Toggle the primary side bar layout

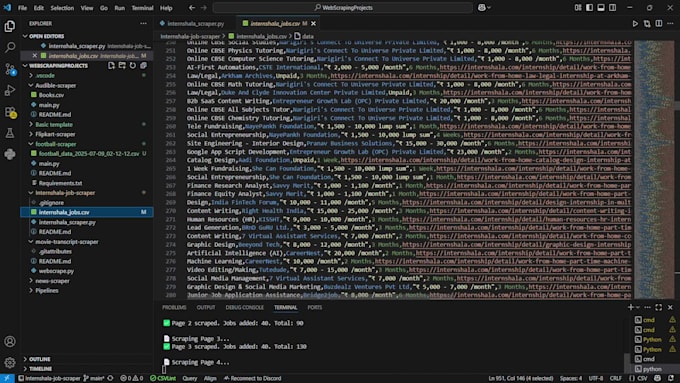click(589, 8)
